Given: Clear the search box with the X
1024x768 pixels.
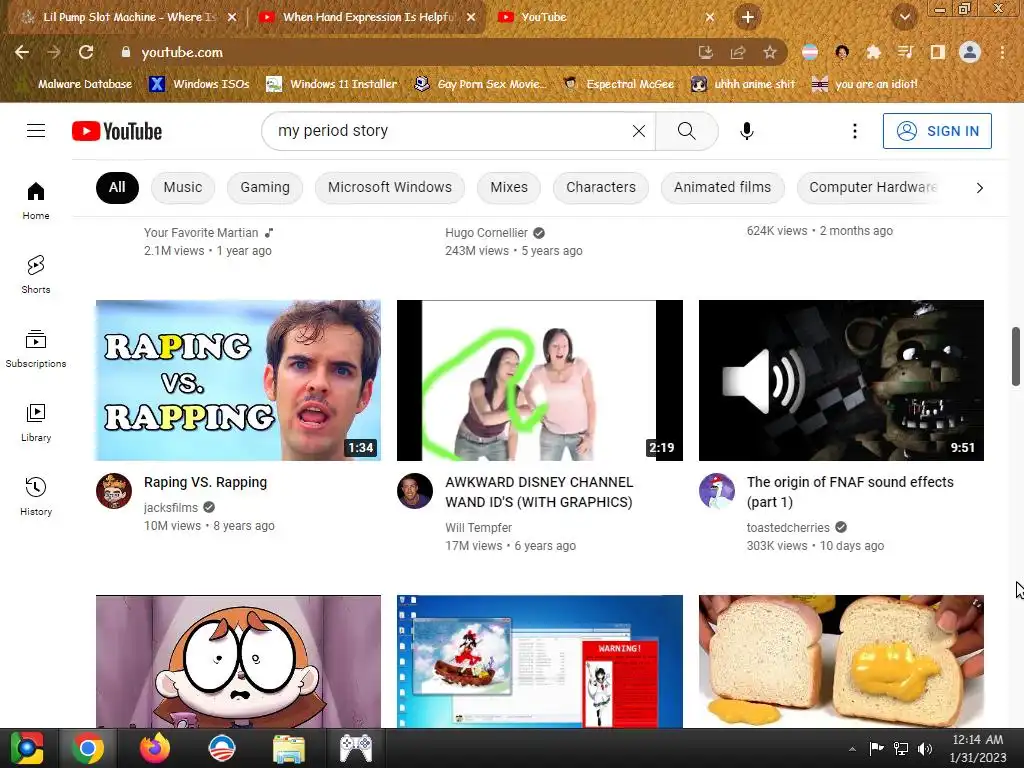Looking at the screenshot, I should point(639,131).
